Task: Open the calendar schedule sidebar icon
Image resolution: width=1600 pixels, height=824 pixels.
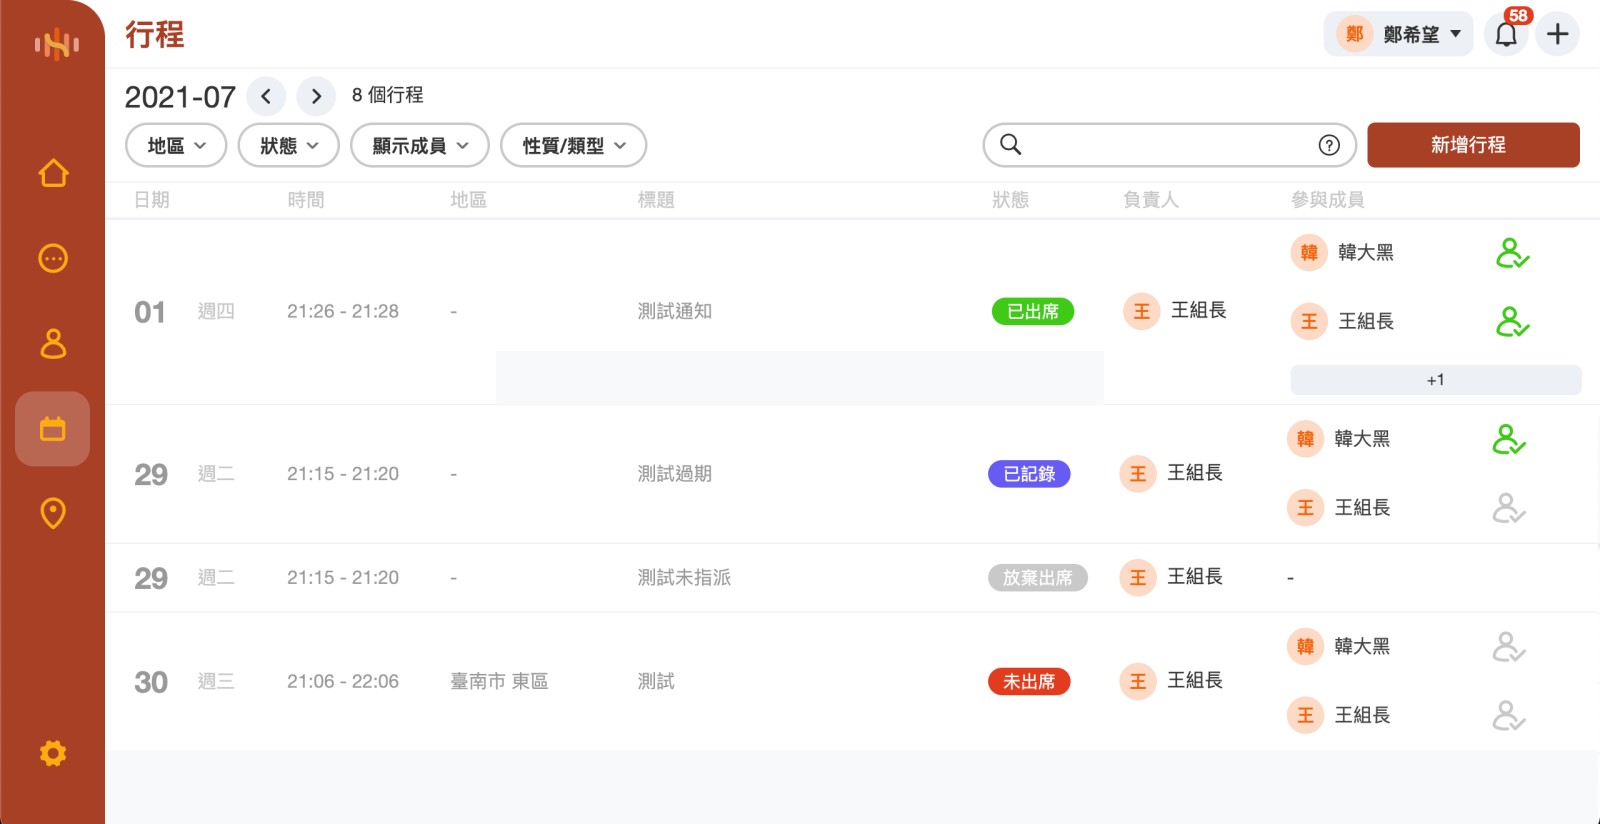Action: click(52, 429)
